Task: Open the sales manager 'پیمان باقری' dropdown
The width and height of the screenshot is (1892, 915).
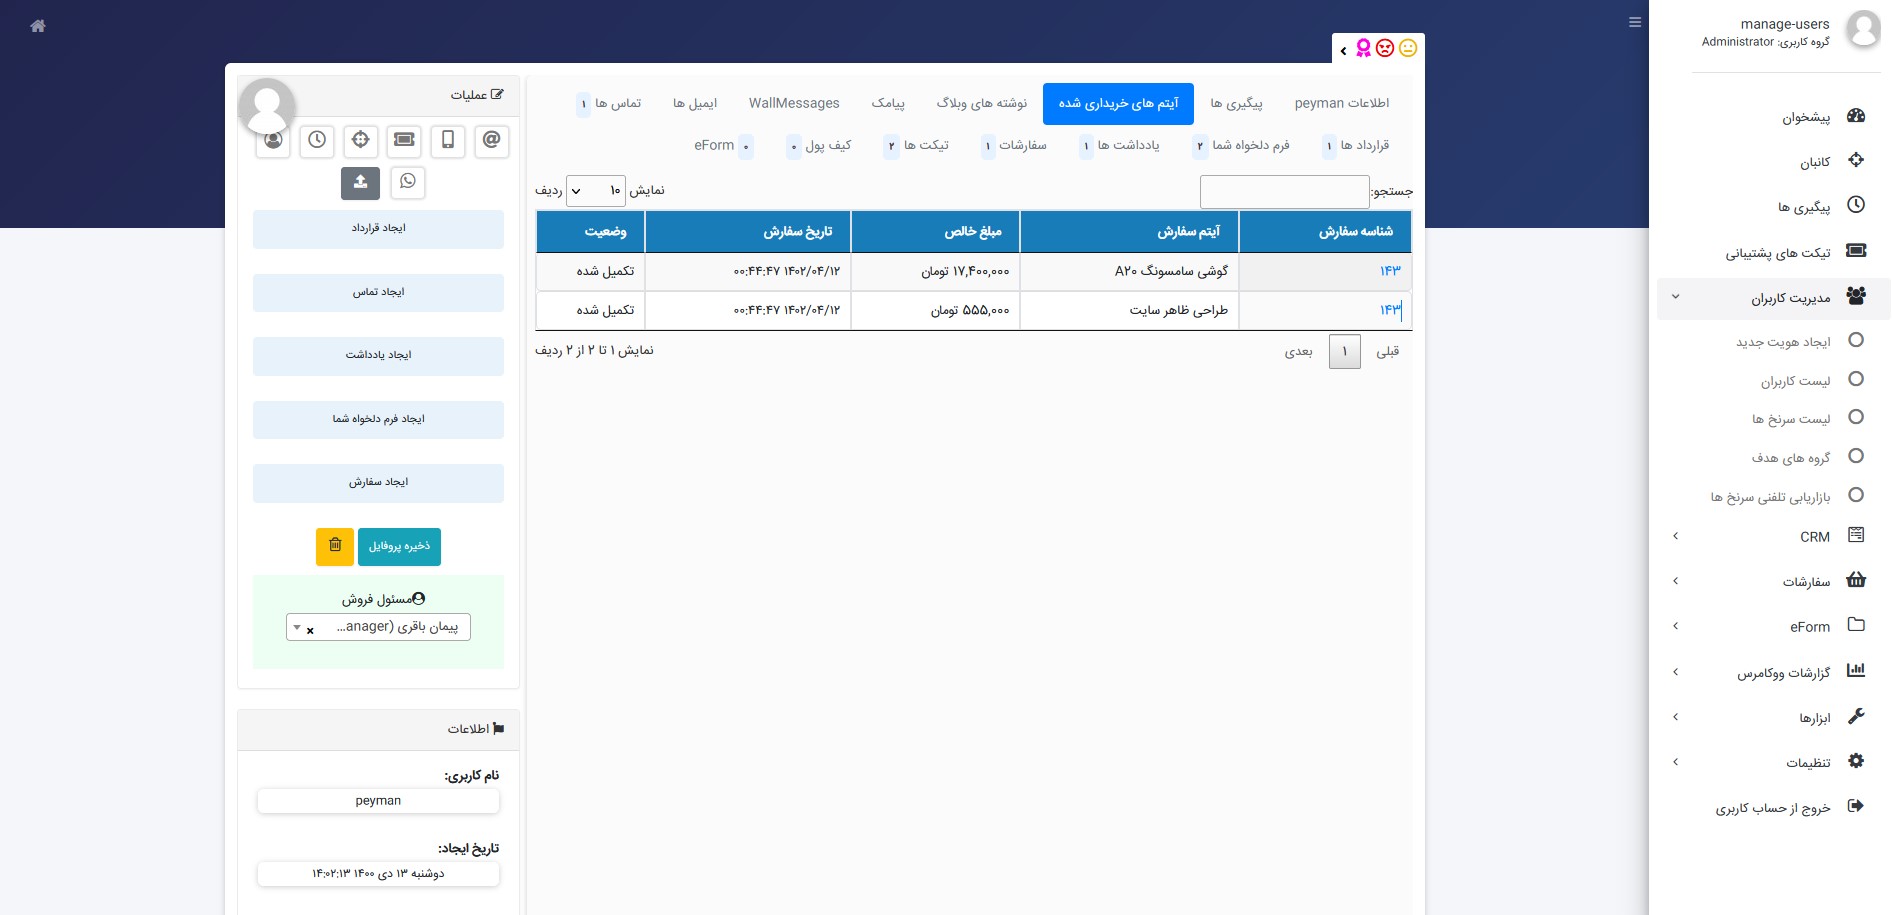Action: pos(378,627)
